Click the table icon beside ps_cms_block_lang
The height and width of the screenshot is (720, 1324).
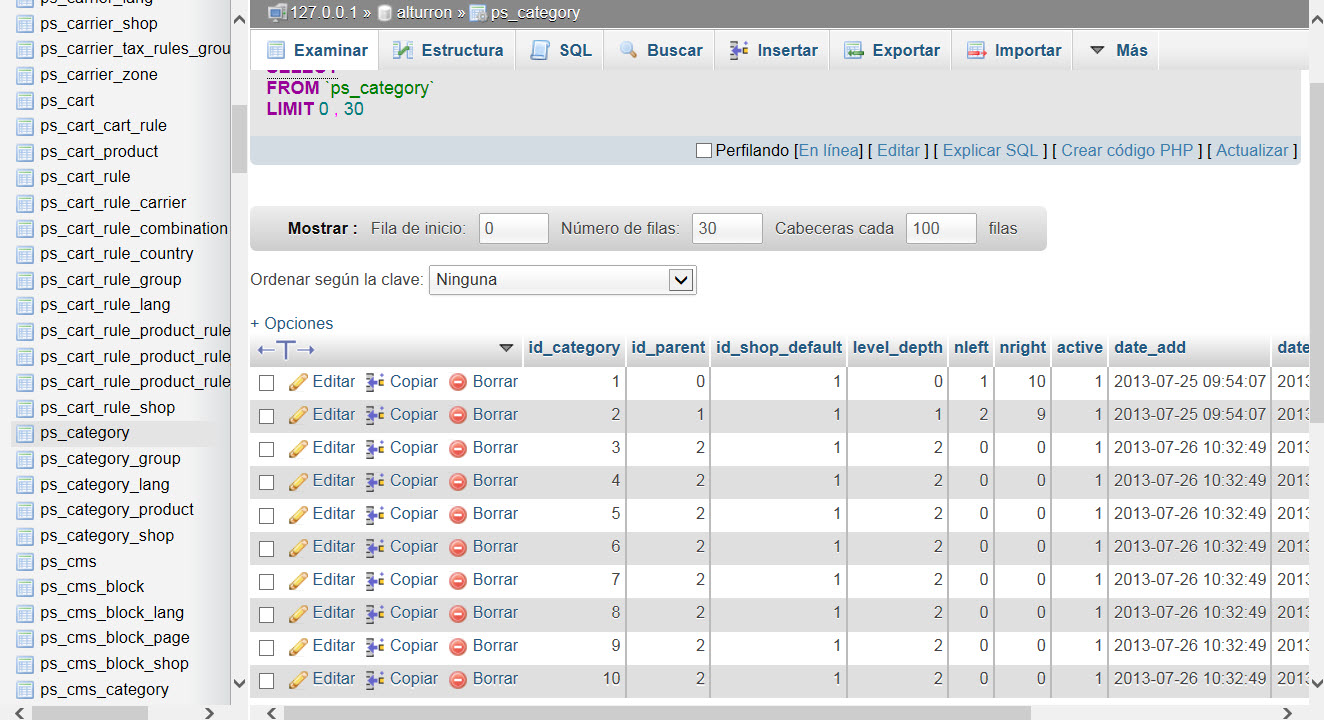25,613
